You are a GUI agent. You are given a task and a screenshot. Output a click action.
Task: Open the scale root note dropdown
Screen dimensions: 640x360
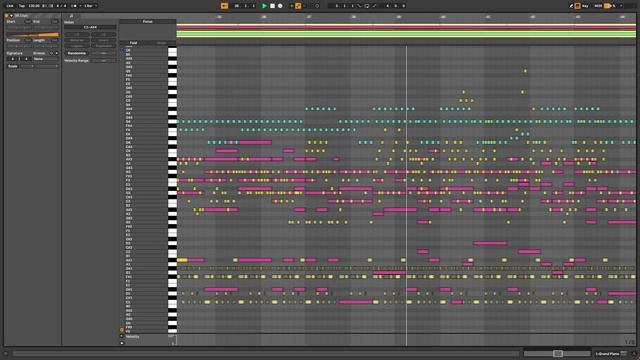coord(27,66)
